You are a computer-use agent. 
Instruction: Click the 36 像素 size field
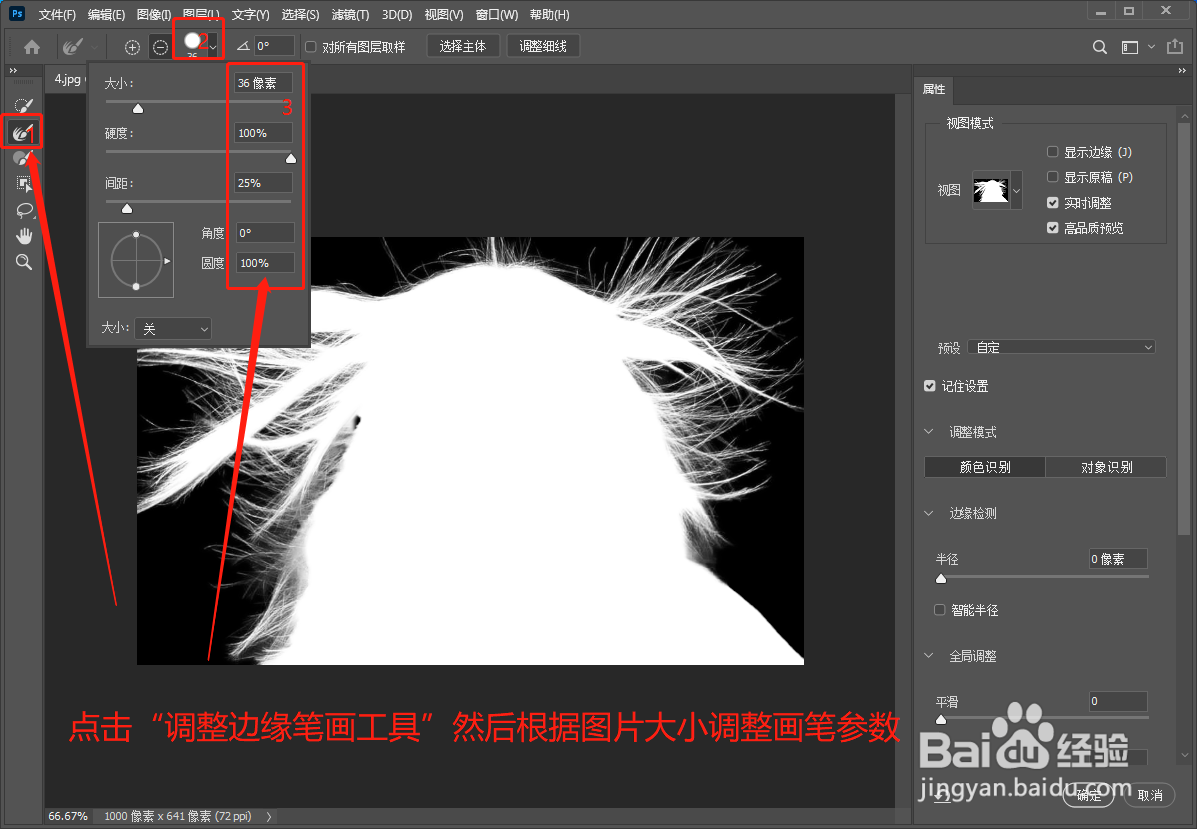pos(263,82)
